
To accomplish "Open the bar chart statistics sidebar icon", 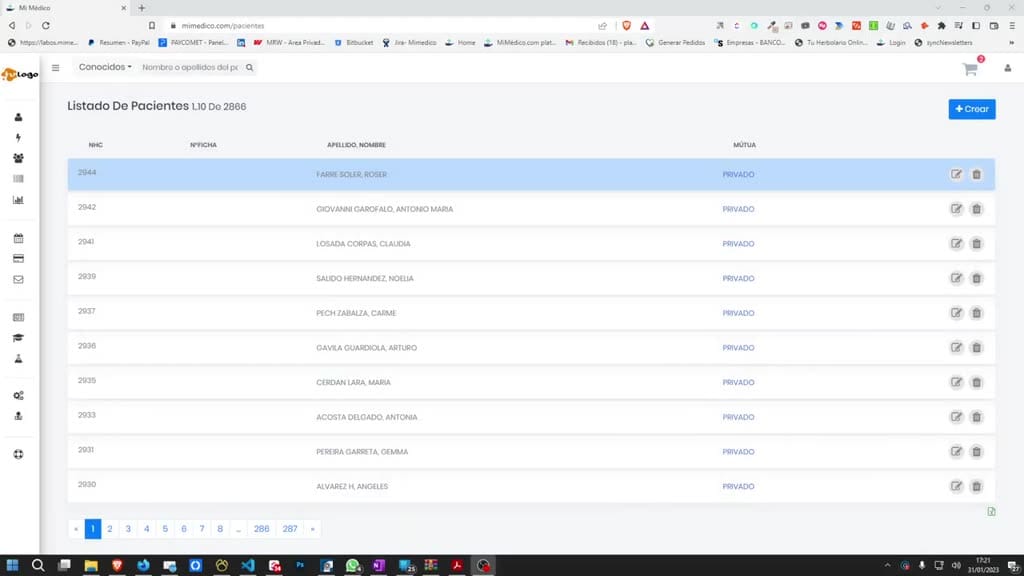I will [18, 200].
